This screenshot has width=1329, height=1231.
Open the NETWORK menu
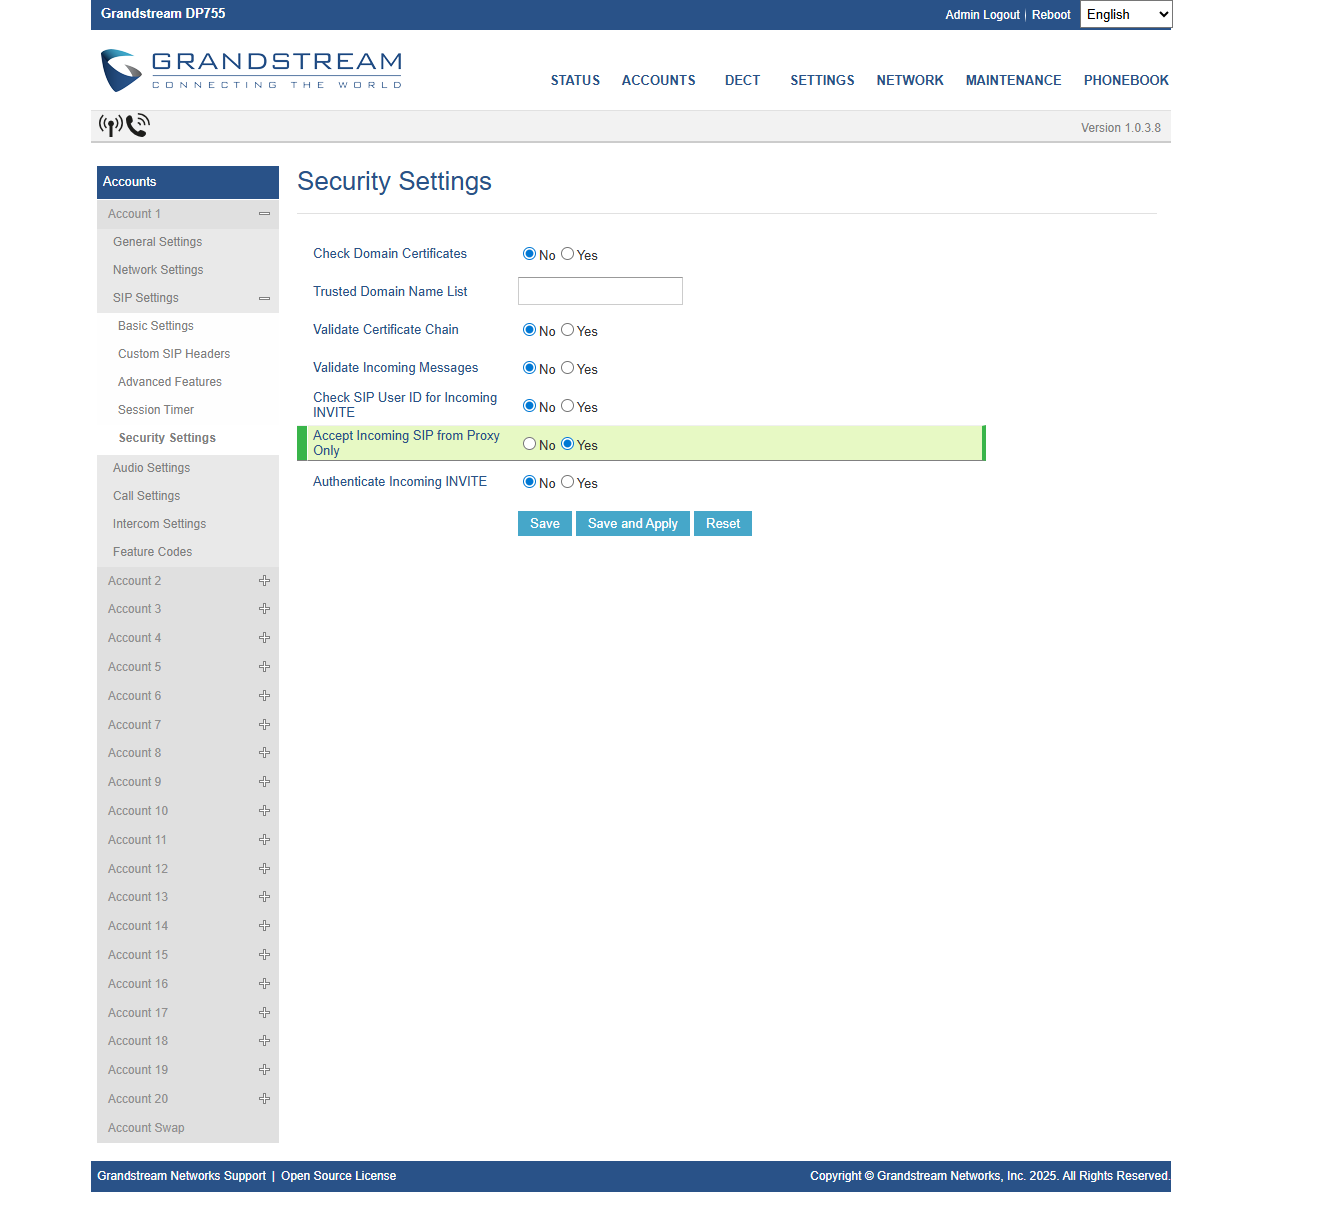click(909, 80)
